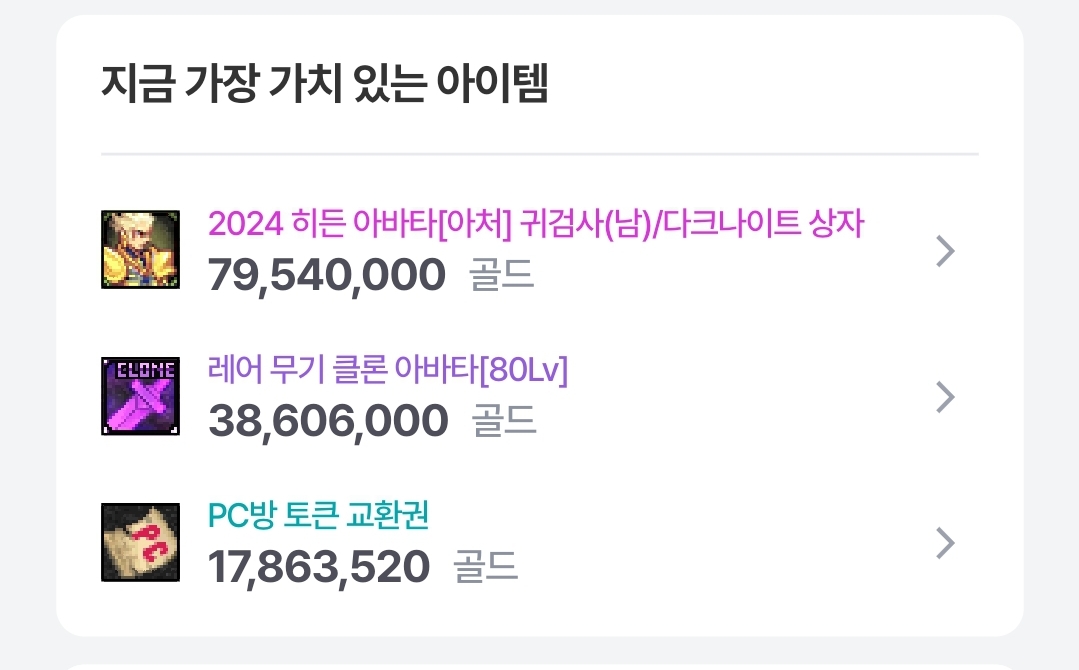Click the partially visible card at the bottom edge
1079x670 pixels.
point(540,667)
